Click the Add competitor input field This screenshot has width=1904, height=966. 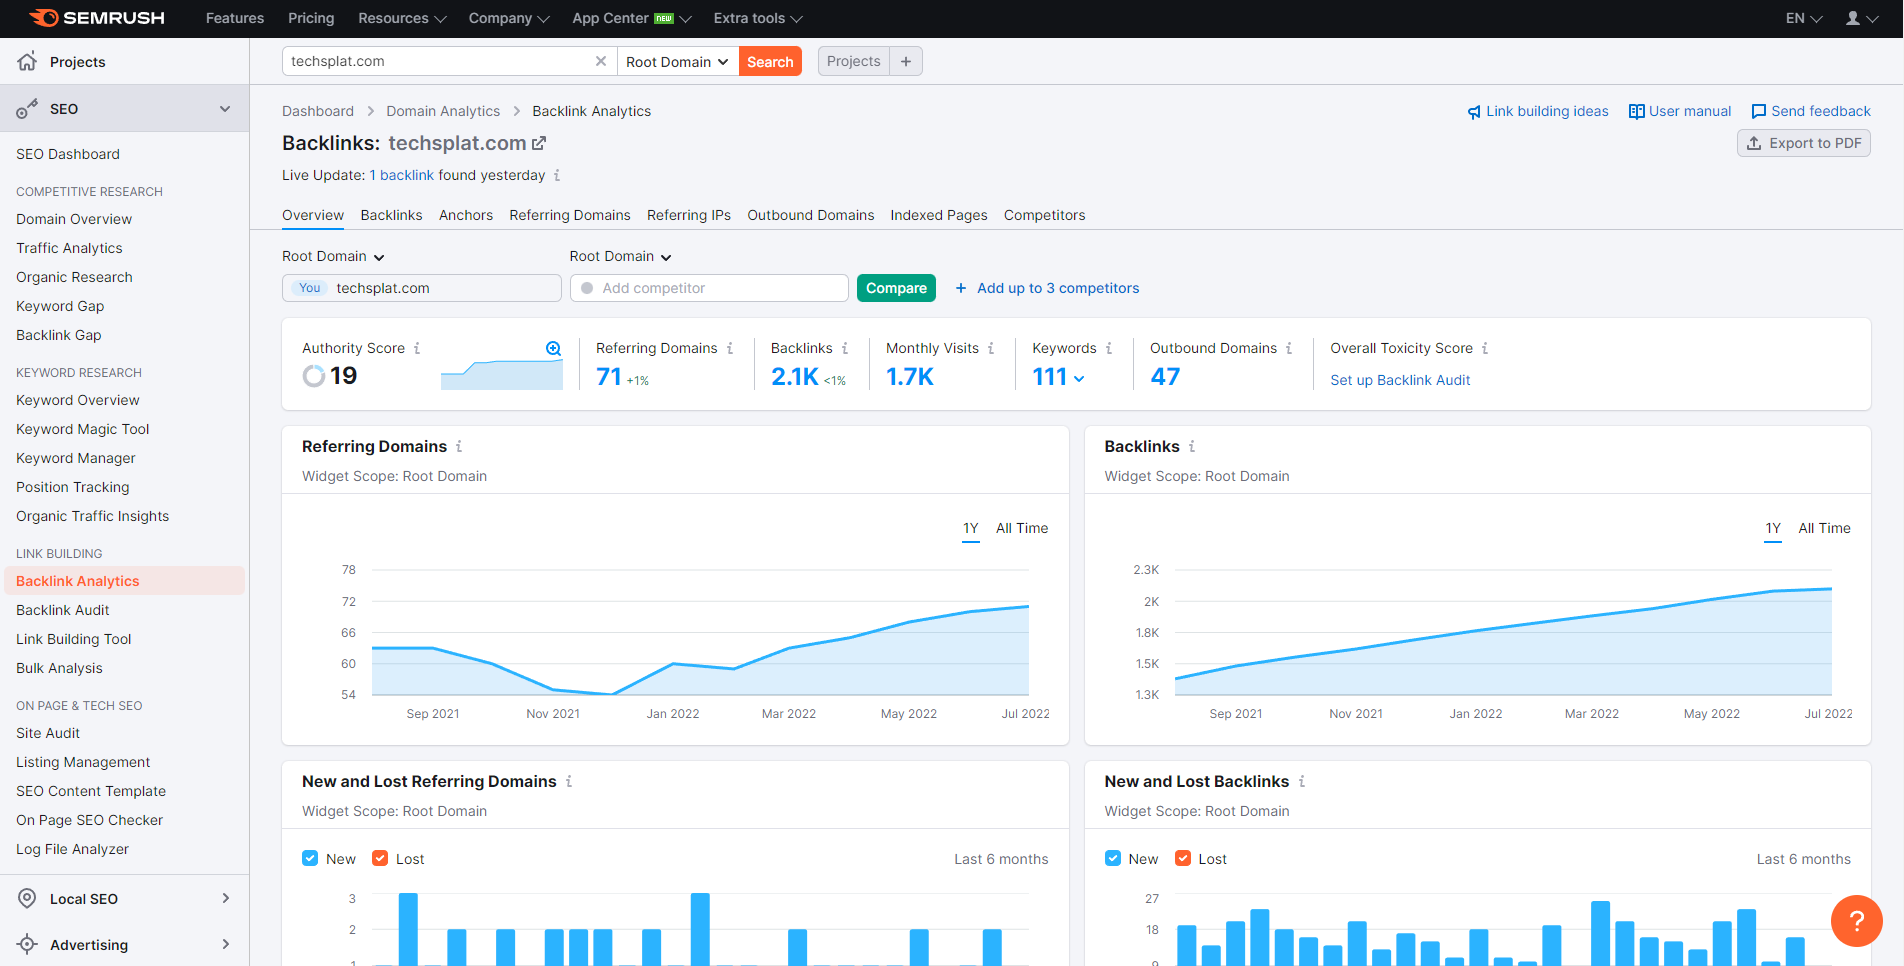point(709,288)
